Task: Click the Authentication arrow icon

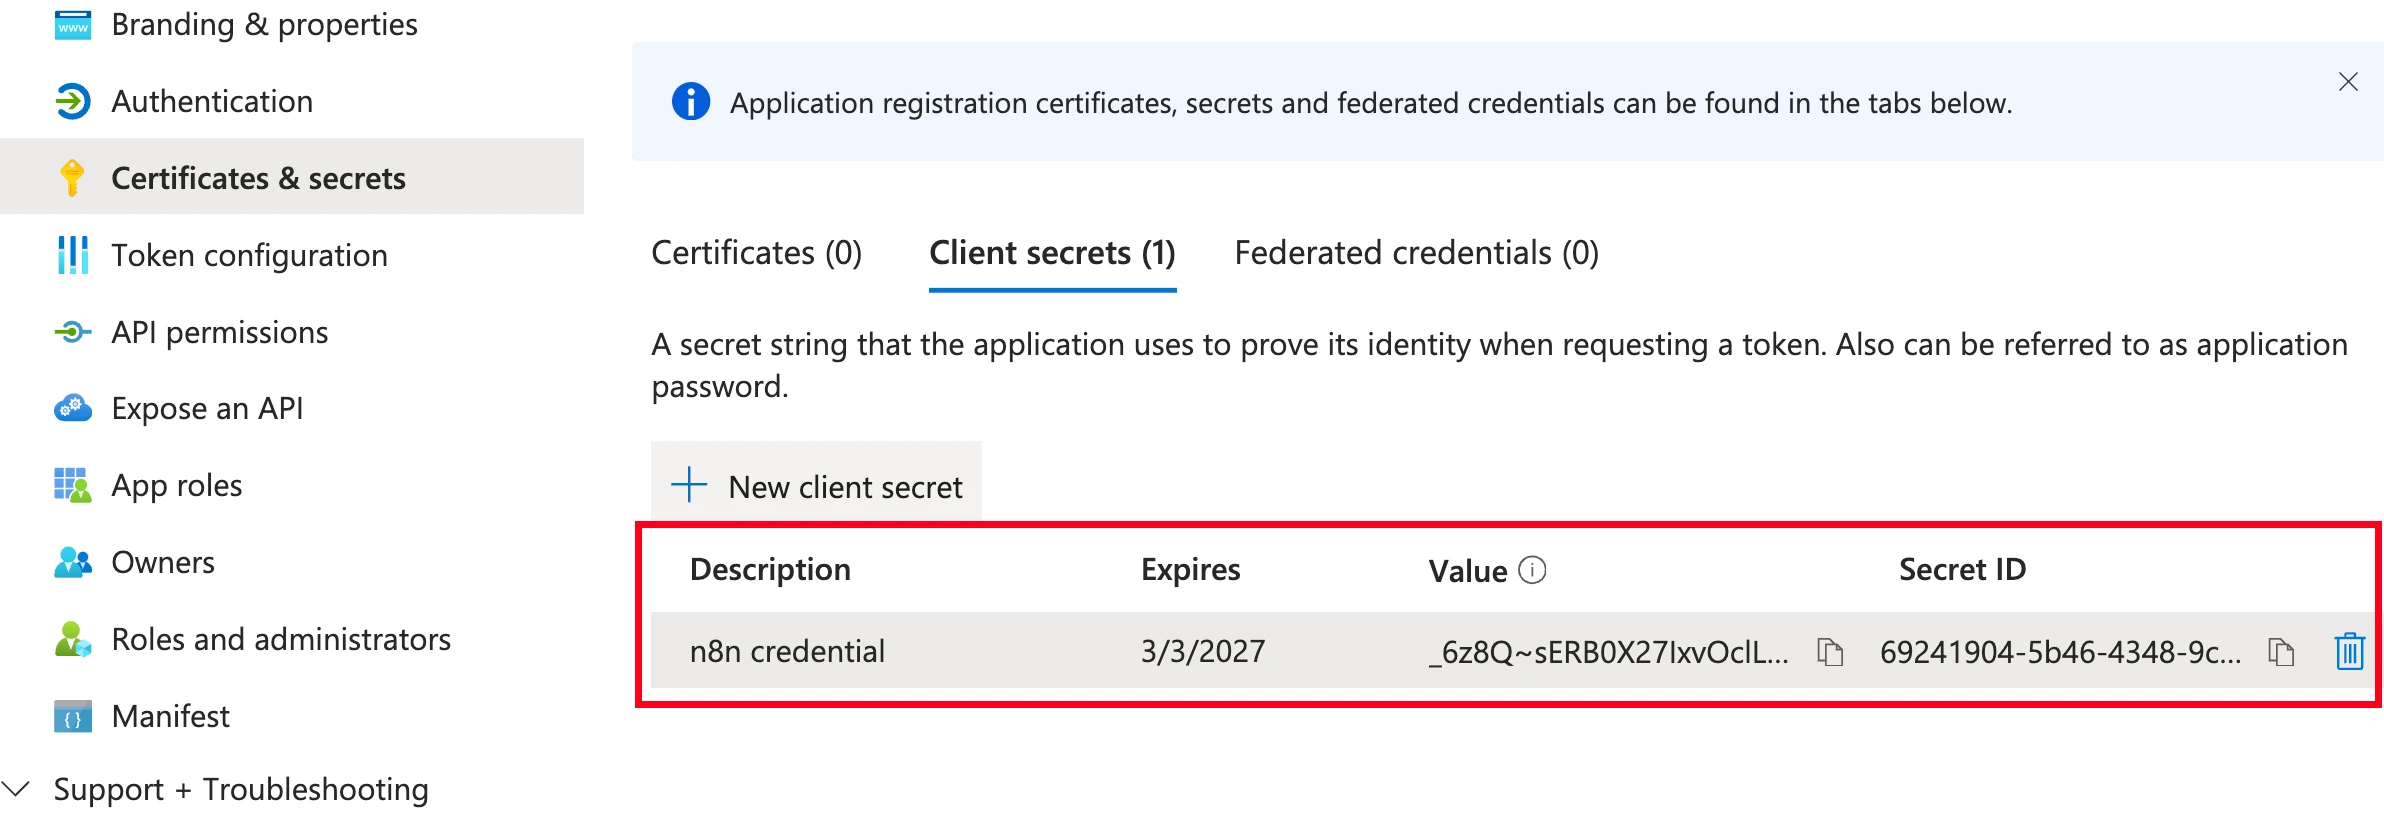Action: tap(73, 101)
